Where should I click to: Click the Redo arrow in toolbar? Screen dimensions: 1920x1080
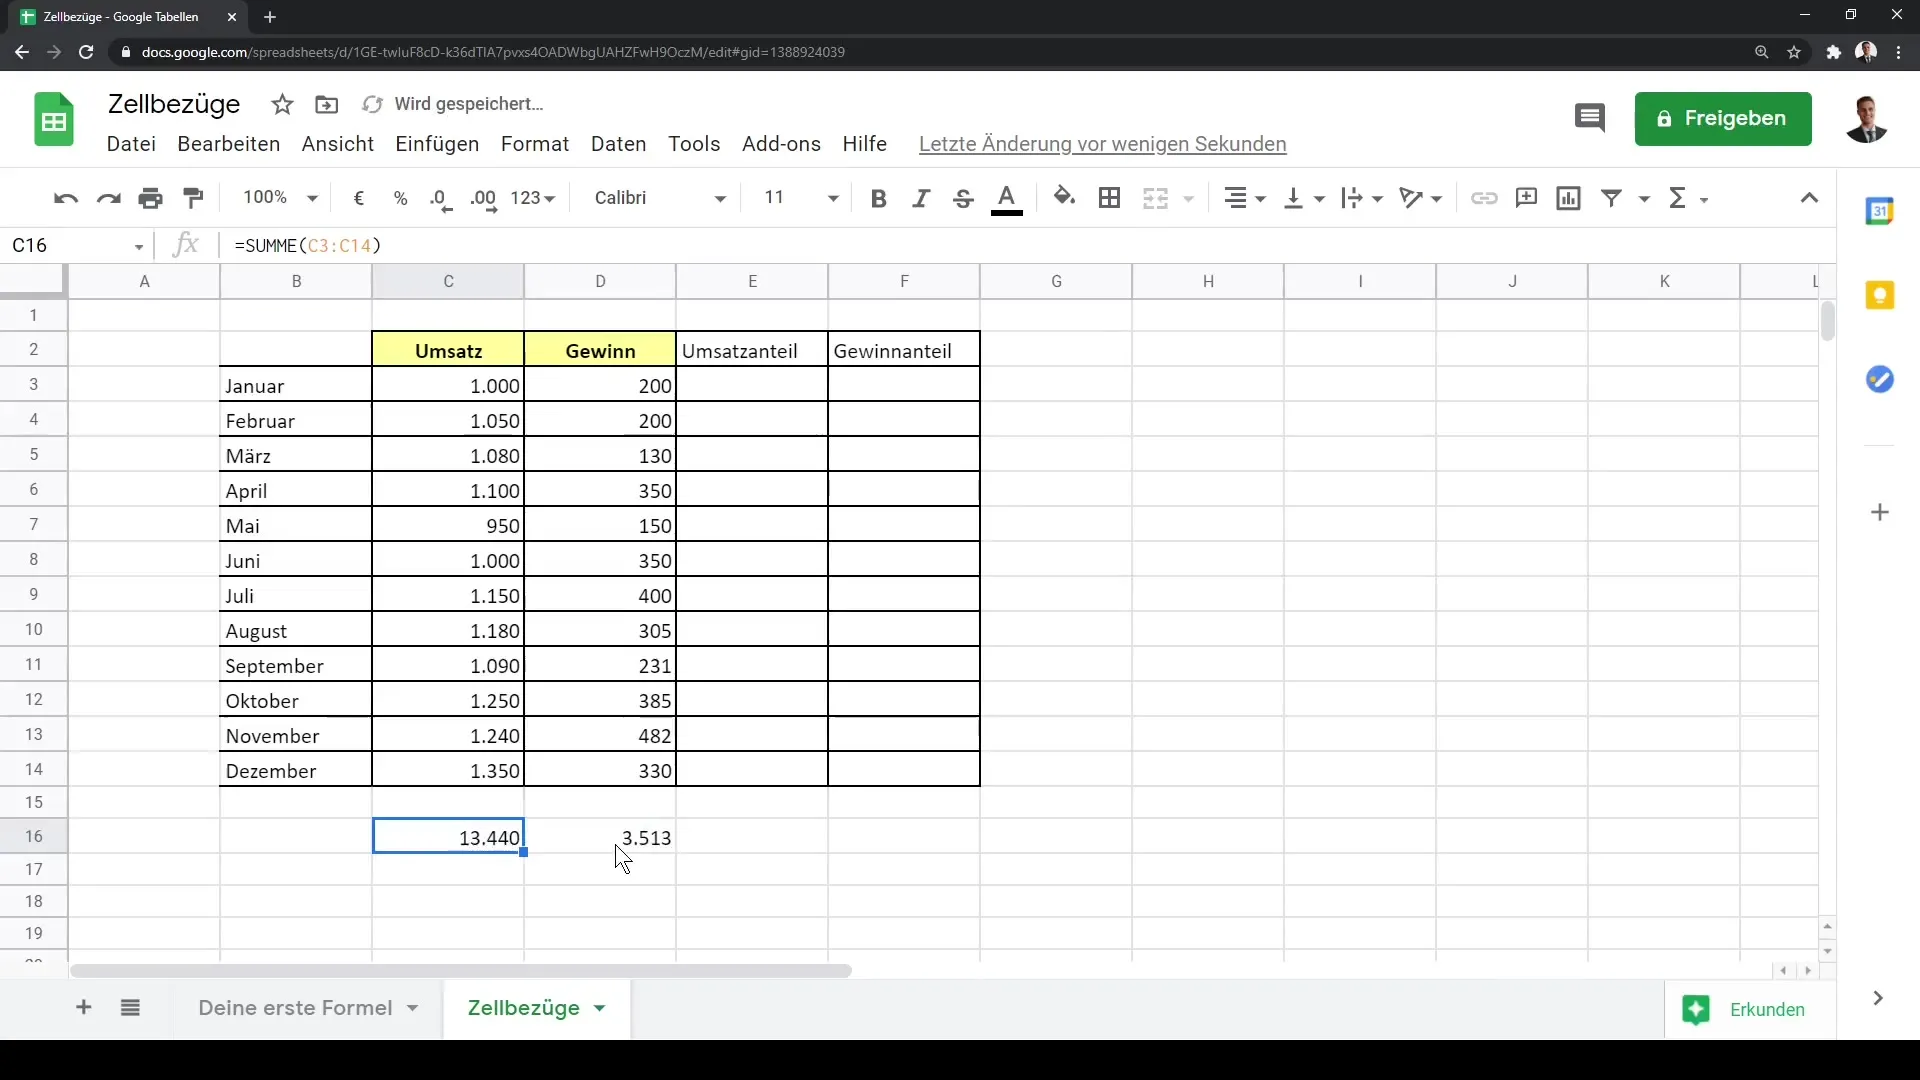(108, 198)
